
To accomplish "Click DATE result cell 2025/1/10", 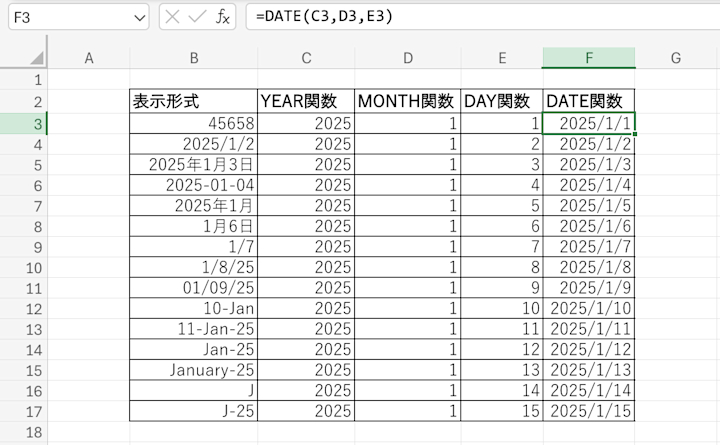I will coord(589,308).
